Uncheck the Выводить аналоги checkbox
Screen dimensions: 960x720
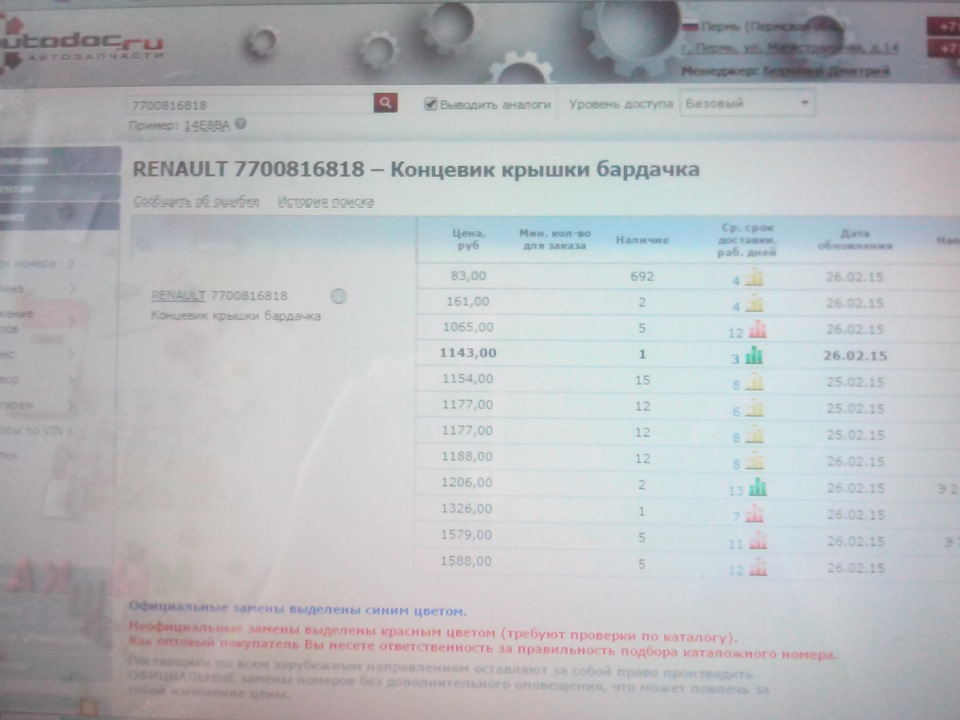click(x=430, y=103)
